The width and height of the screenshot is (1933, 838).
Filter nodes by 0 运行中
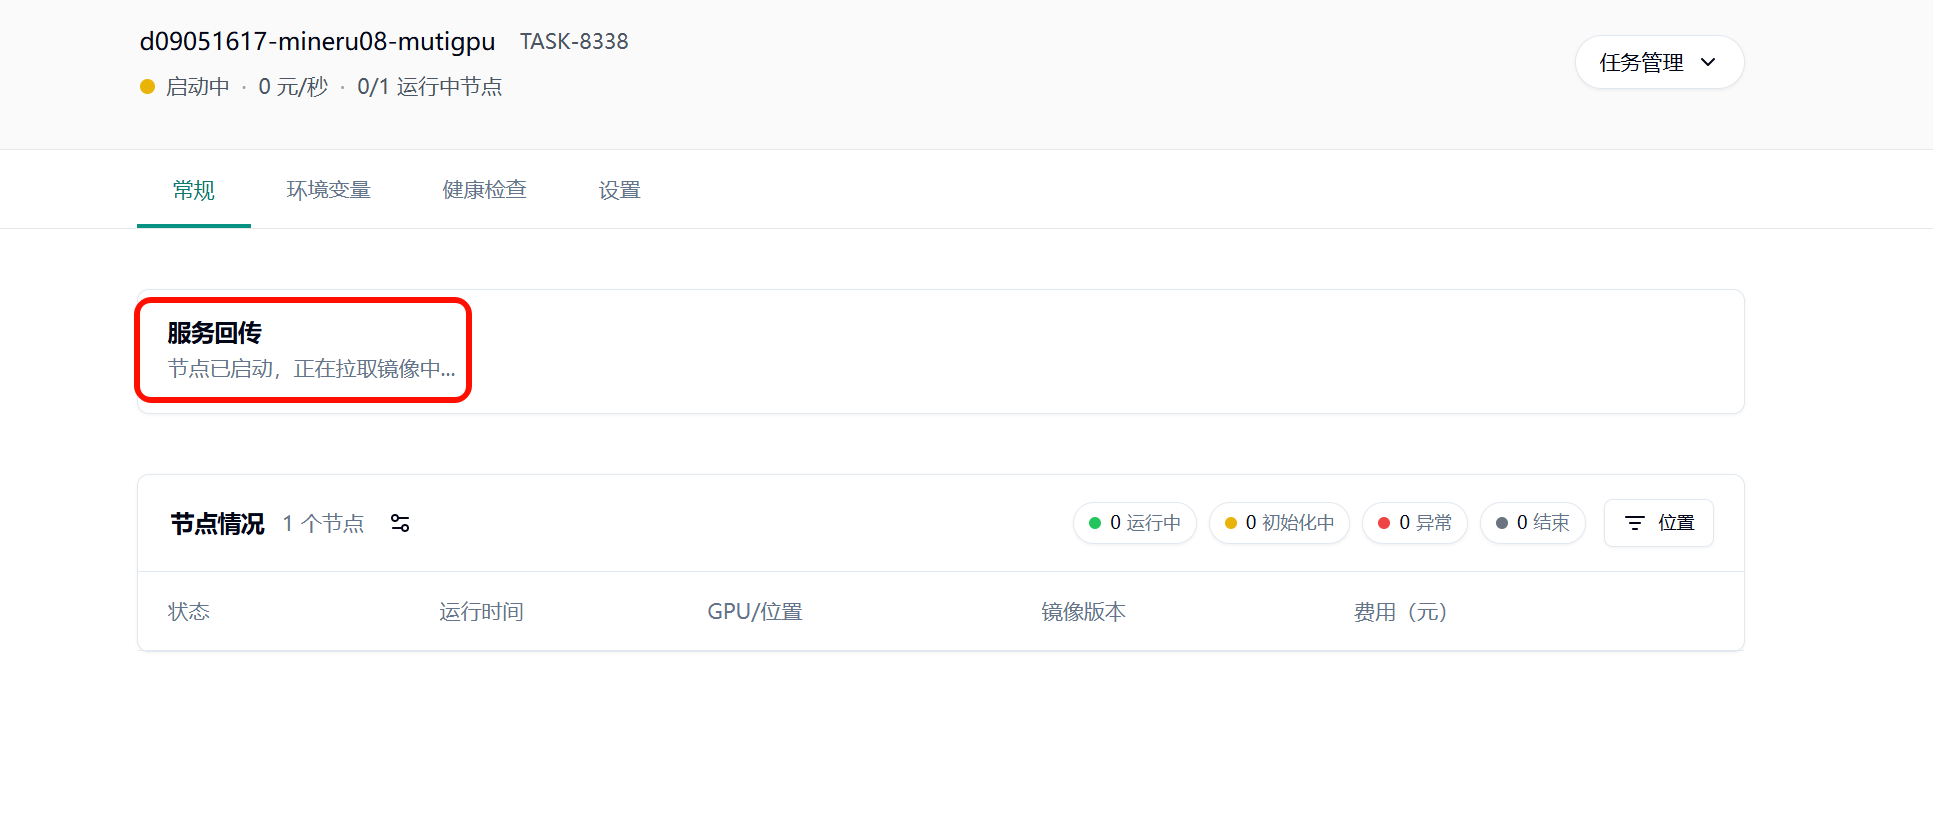coord(1134,523)
